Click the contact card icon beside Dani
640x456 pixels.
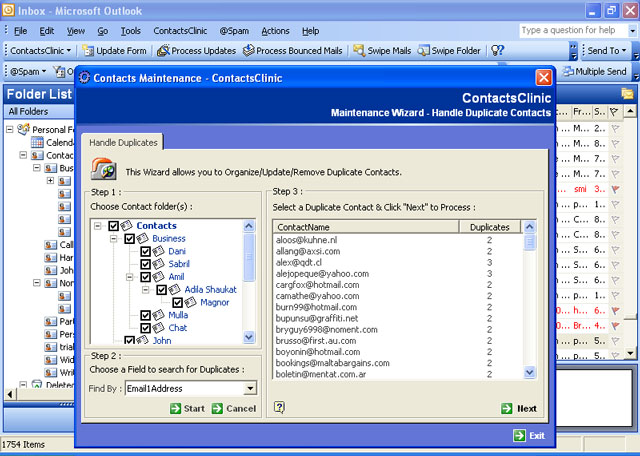[x=158, y=251]
